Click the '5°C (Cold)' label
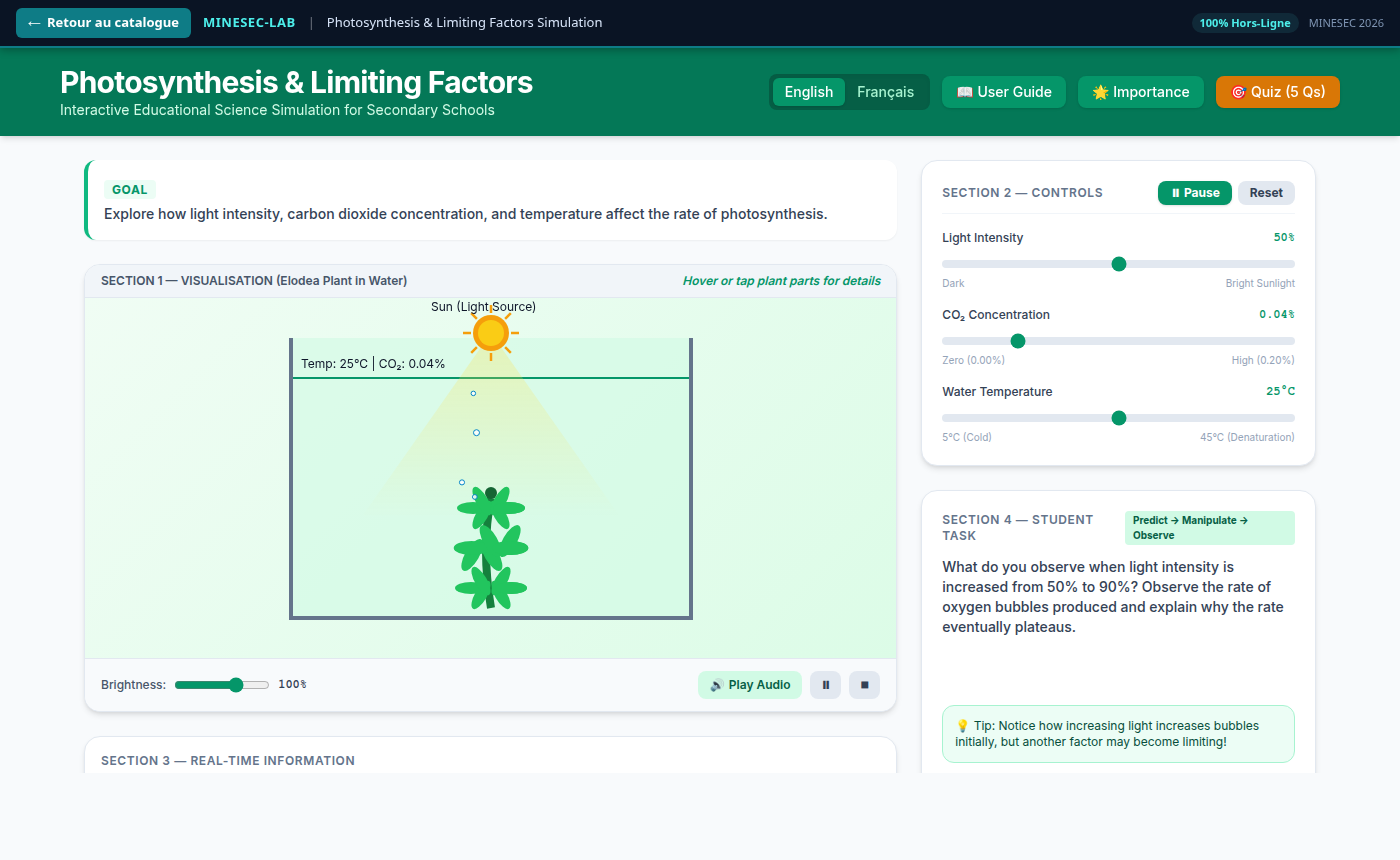This screenshot has height=860, width=1400. pos(967,438)
